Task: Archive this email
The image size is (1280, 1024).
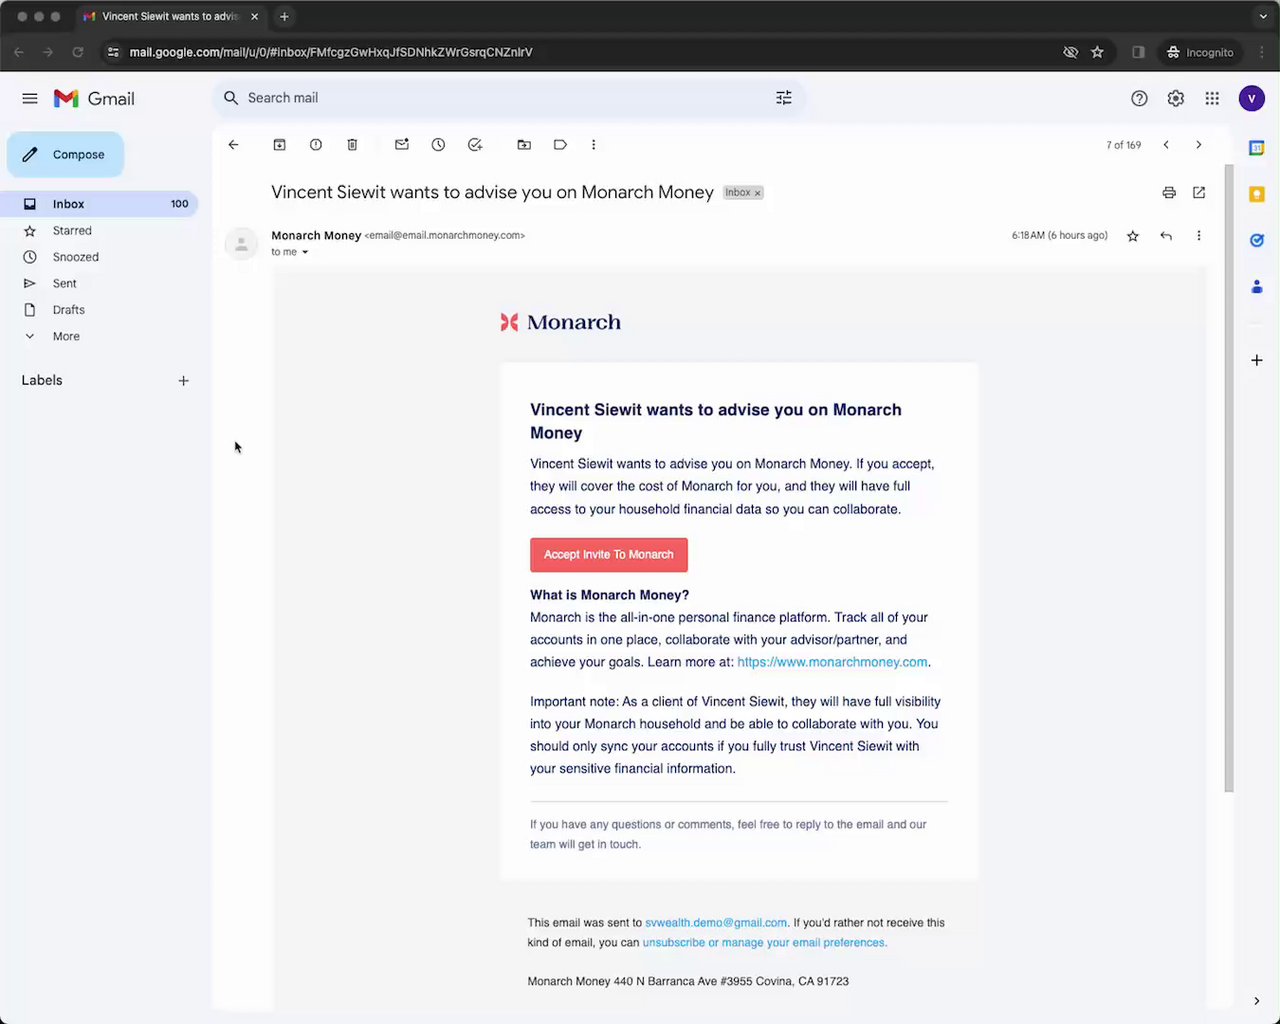Action: pyautogui.click(x=279, y=145)
